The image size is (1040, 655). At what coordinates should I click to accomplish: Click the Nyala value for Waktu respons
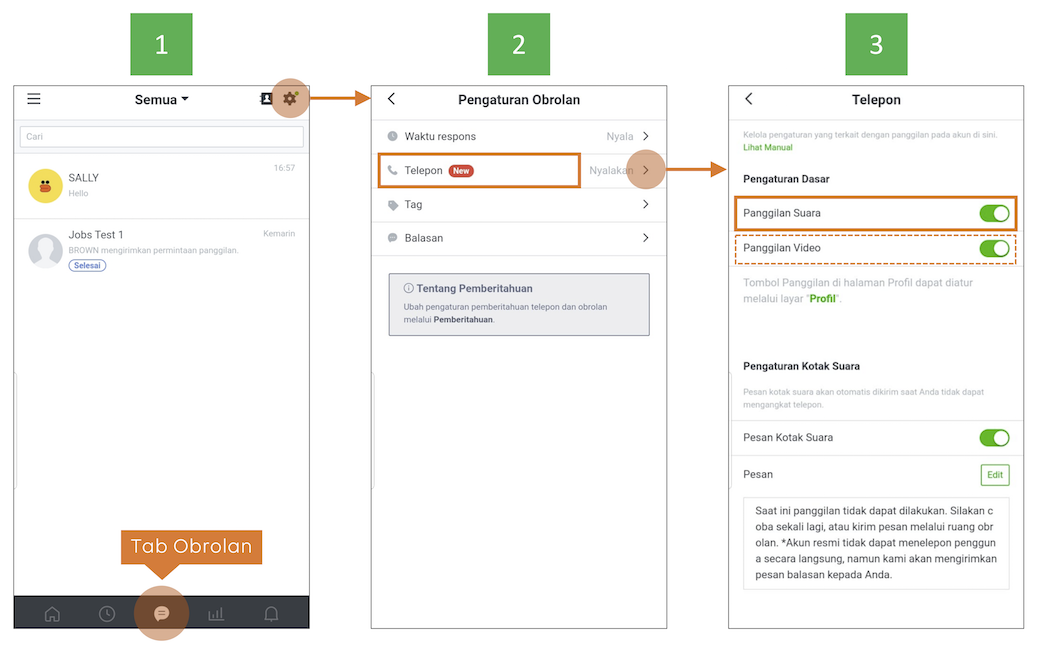tap(619, 137)
